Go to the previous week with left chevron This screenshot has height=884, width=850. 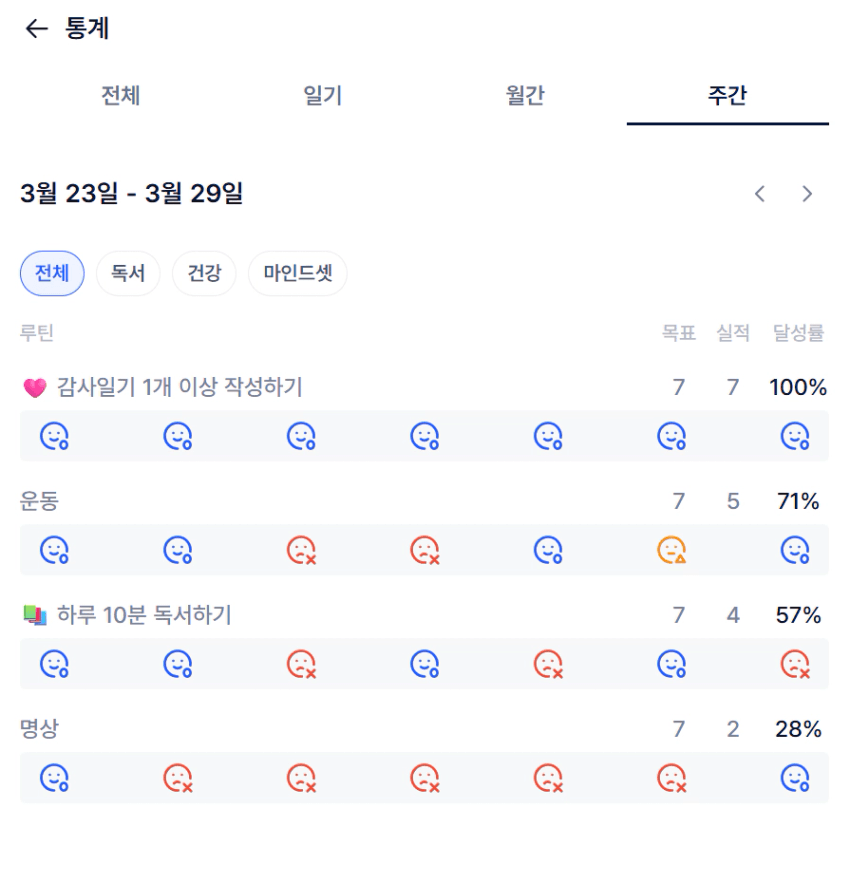click(x=760, y=194)
